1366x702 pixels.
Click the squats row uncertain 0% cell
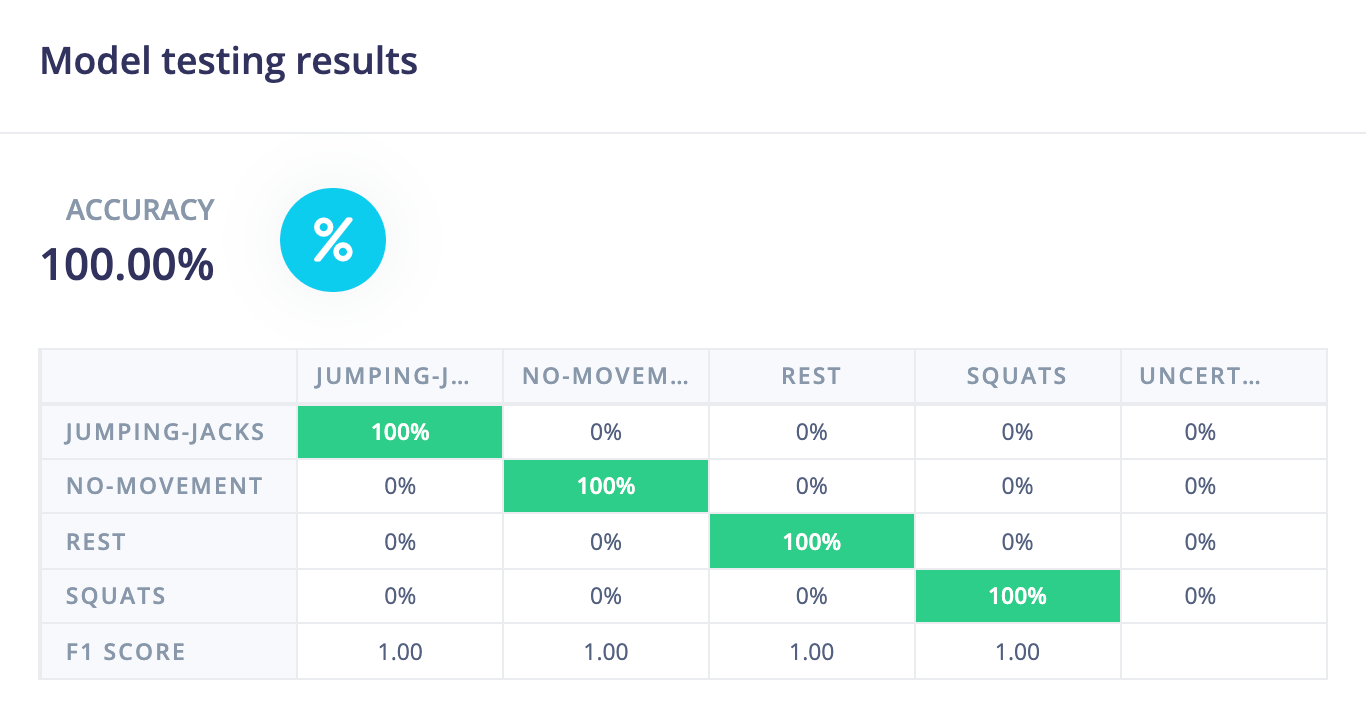tap(1200, 596)
